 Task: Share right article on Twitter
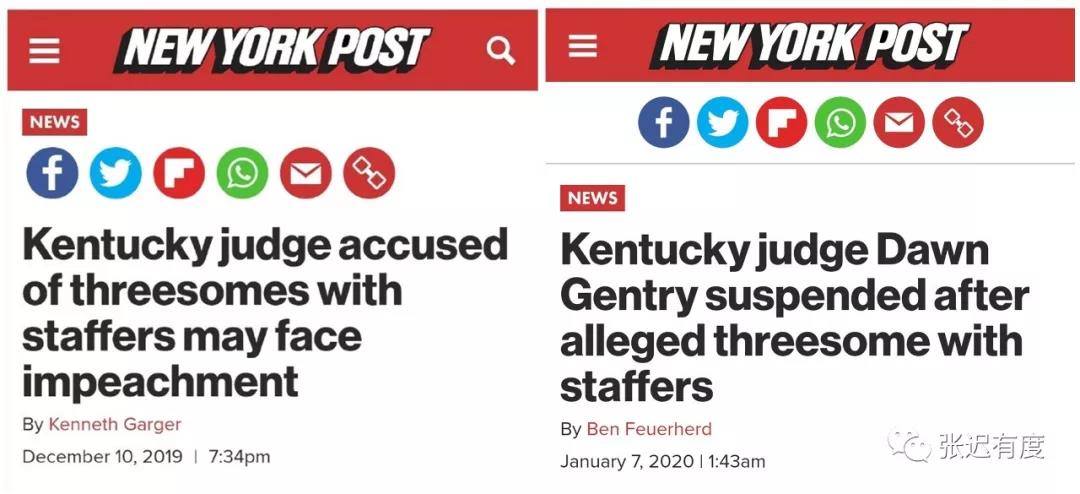[723, 123]
